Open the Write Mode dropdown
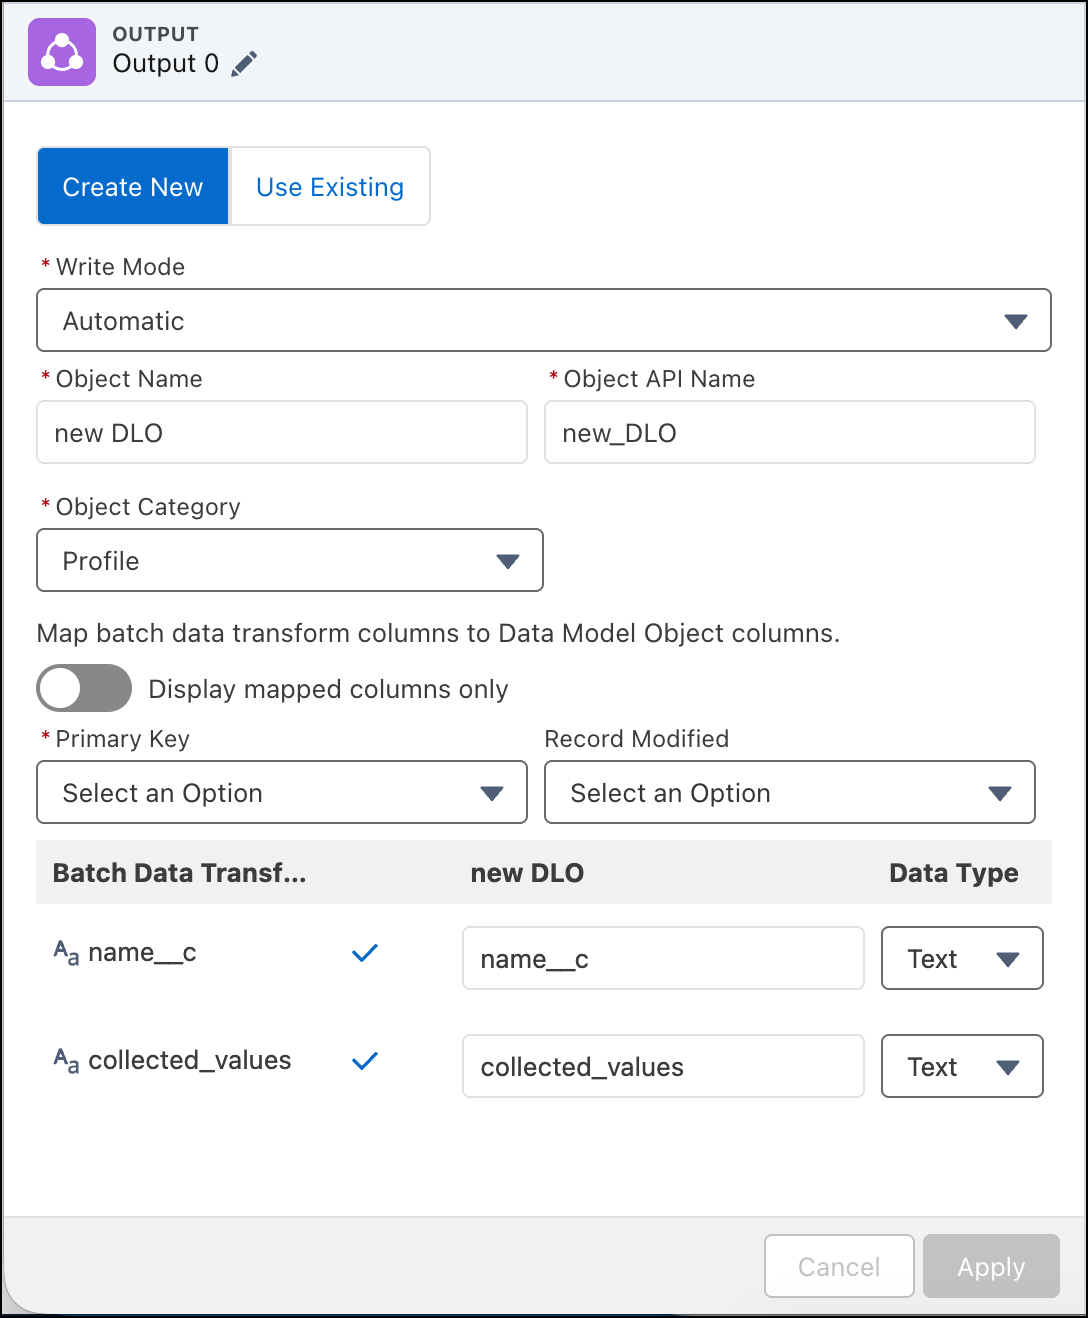Image resolution: width=1088 pixels, height=1318 pixels. coord(544,320)
